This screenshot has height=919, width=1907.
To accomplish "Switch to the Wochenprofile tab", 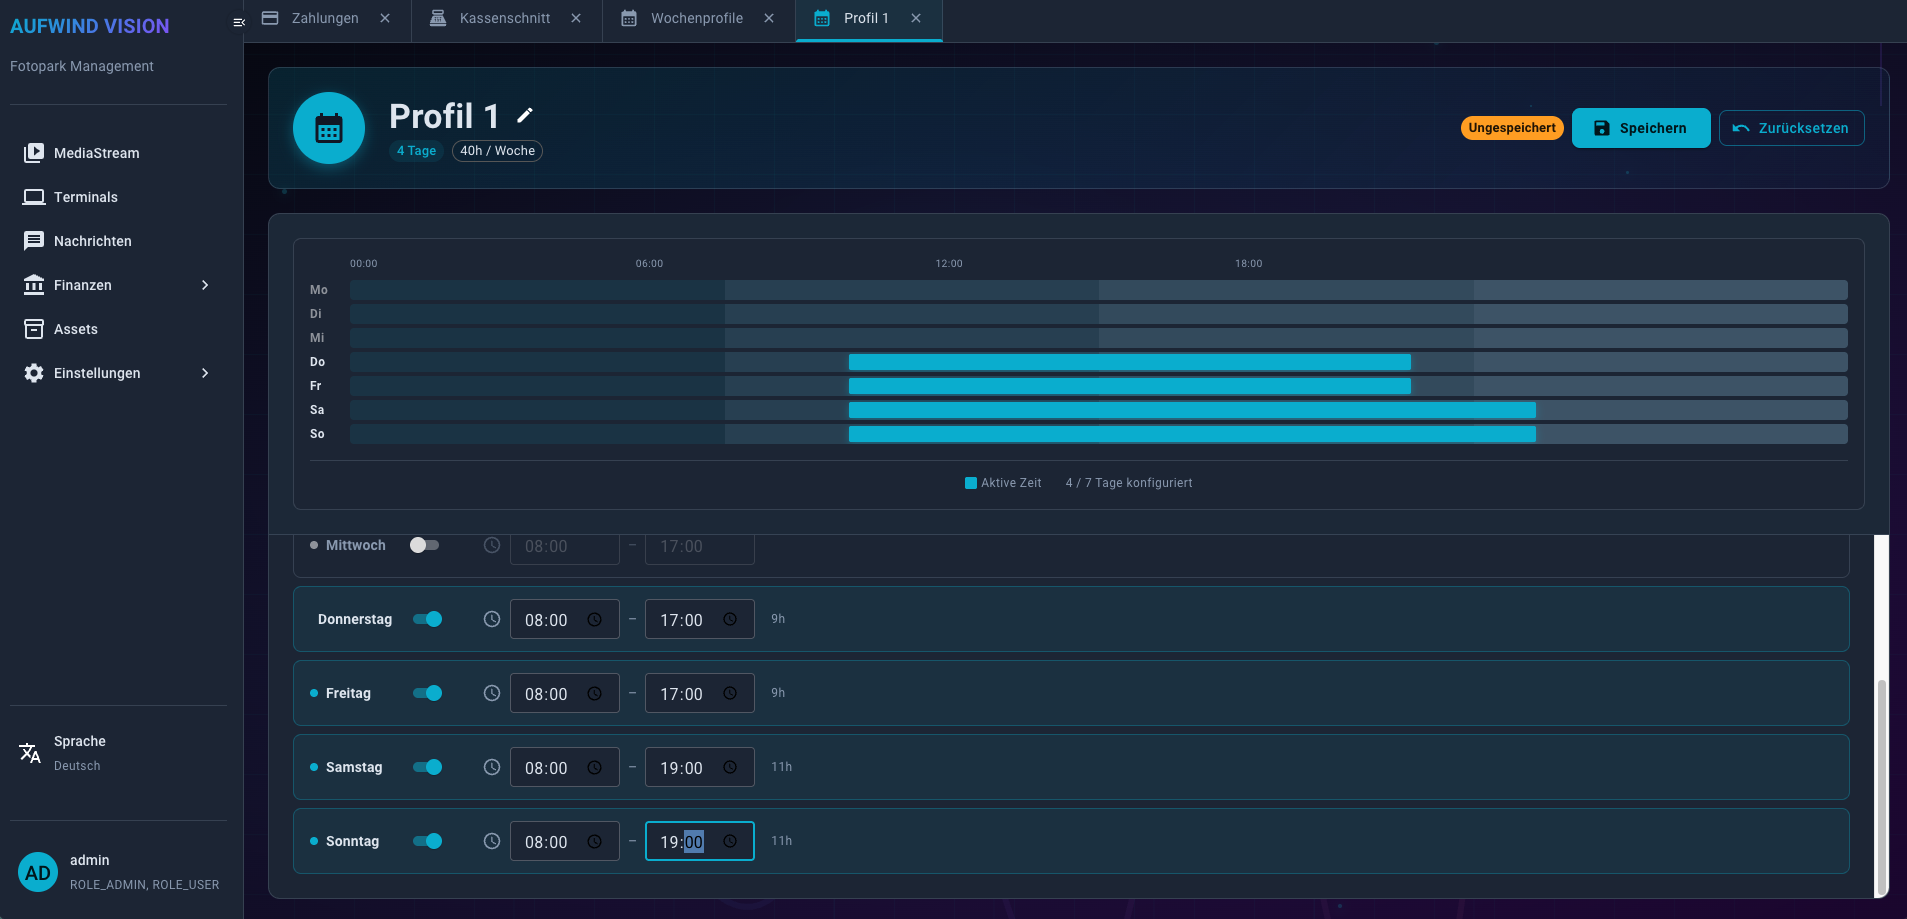I will click(x=696, y=18).
